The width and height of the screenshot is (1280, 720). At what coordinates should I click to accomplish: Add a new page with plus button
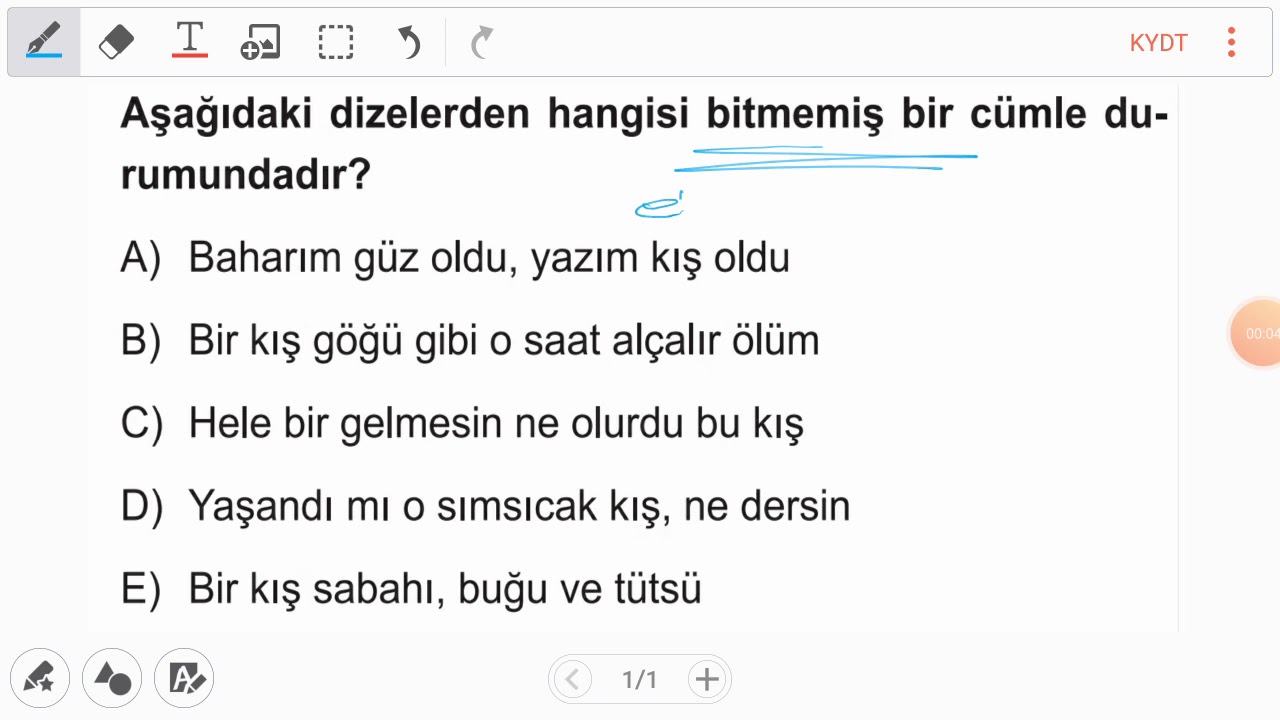pos(706,680)
